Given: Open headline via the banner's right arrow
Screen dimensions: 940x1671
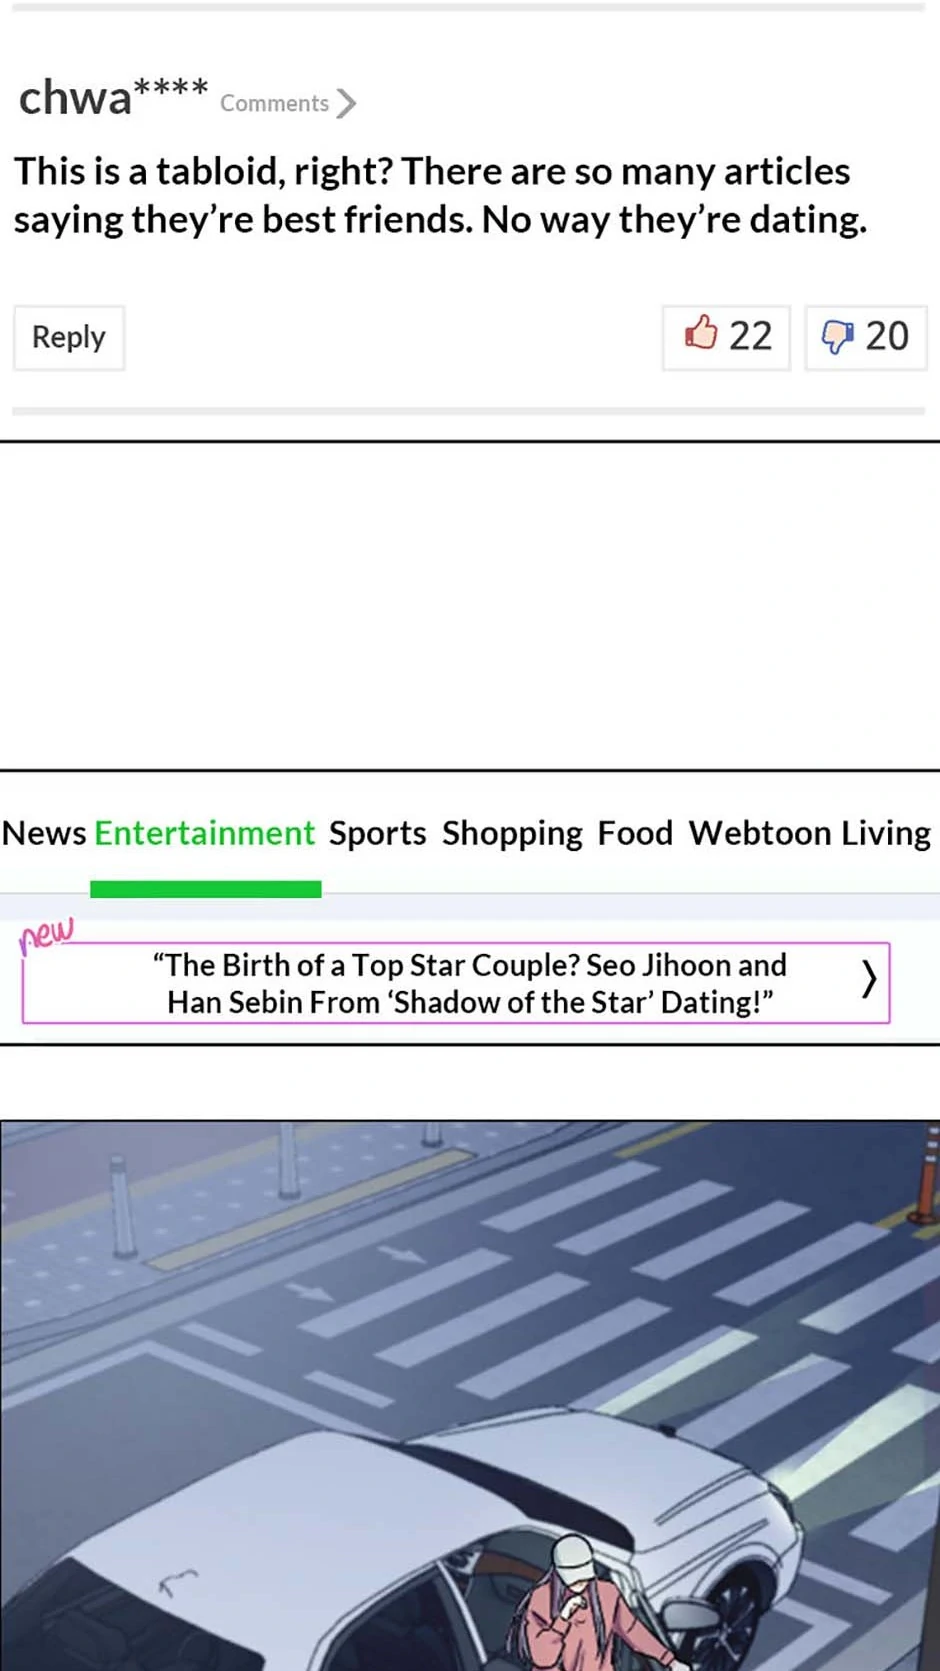Looking at the screenshot, I should tap(868, 981).
